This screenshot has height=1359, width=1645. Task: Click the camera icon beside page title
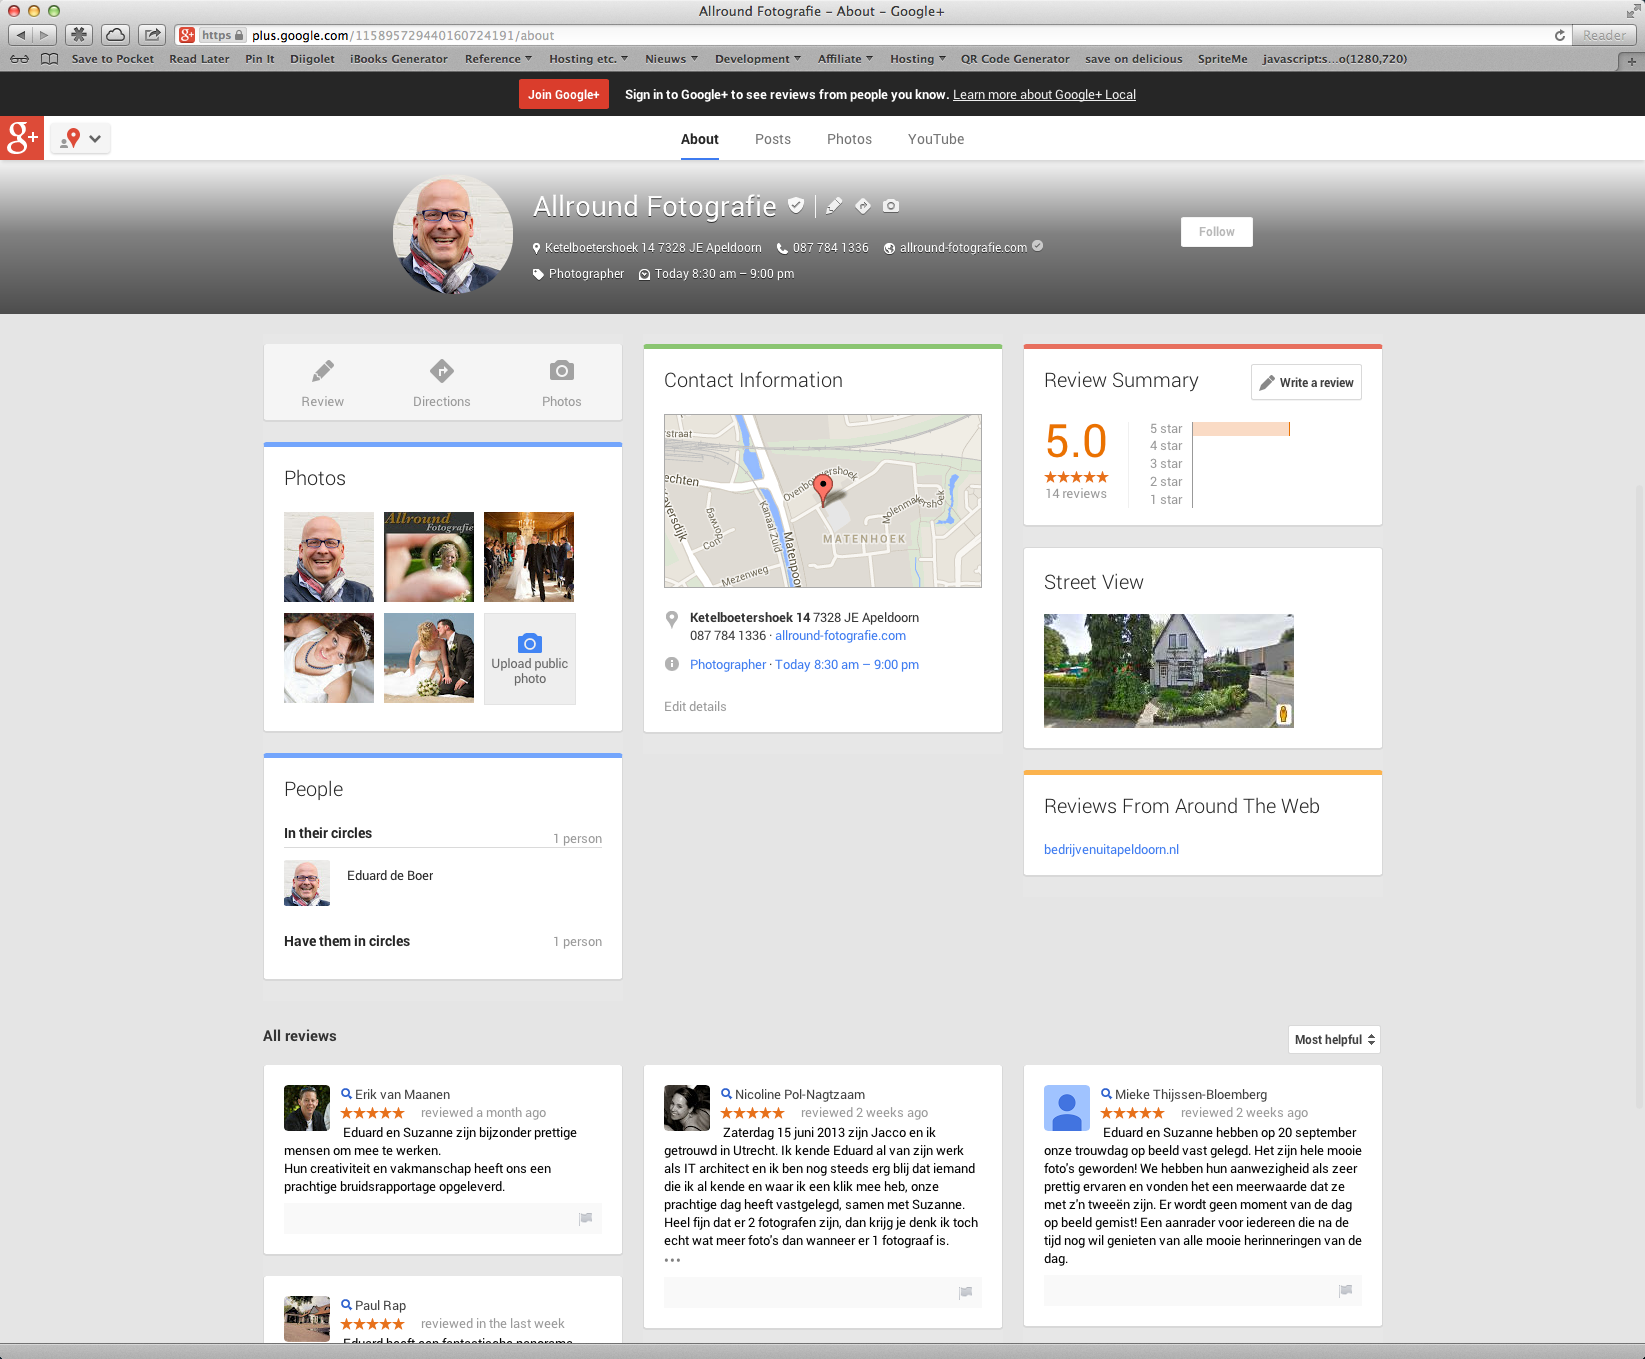click(891, 206)
